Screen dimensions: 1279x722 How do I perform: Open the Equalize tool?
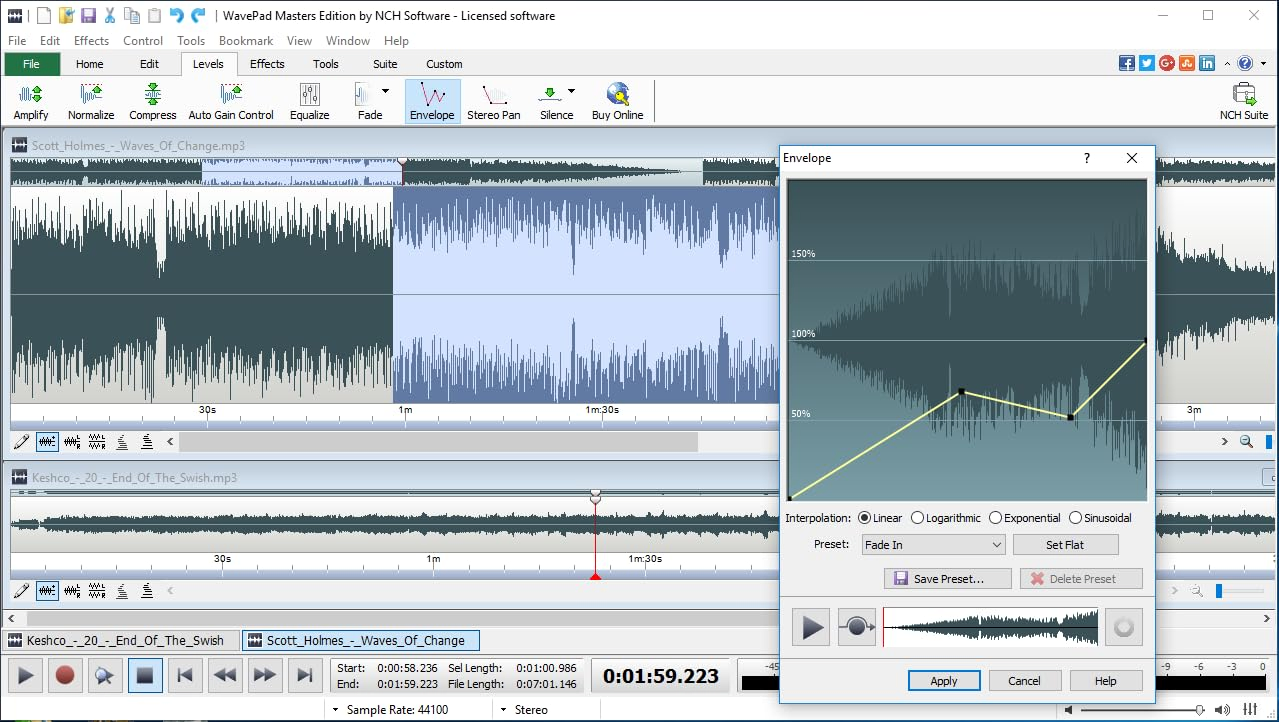pyautogui.click(x=309, y=98)
